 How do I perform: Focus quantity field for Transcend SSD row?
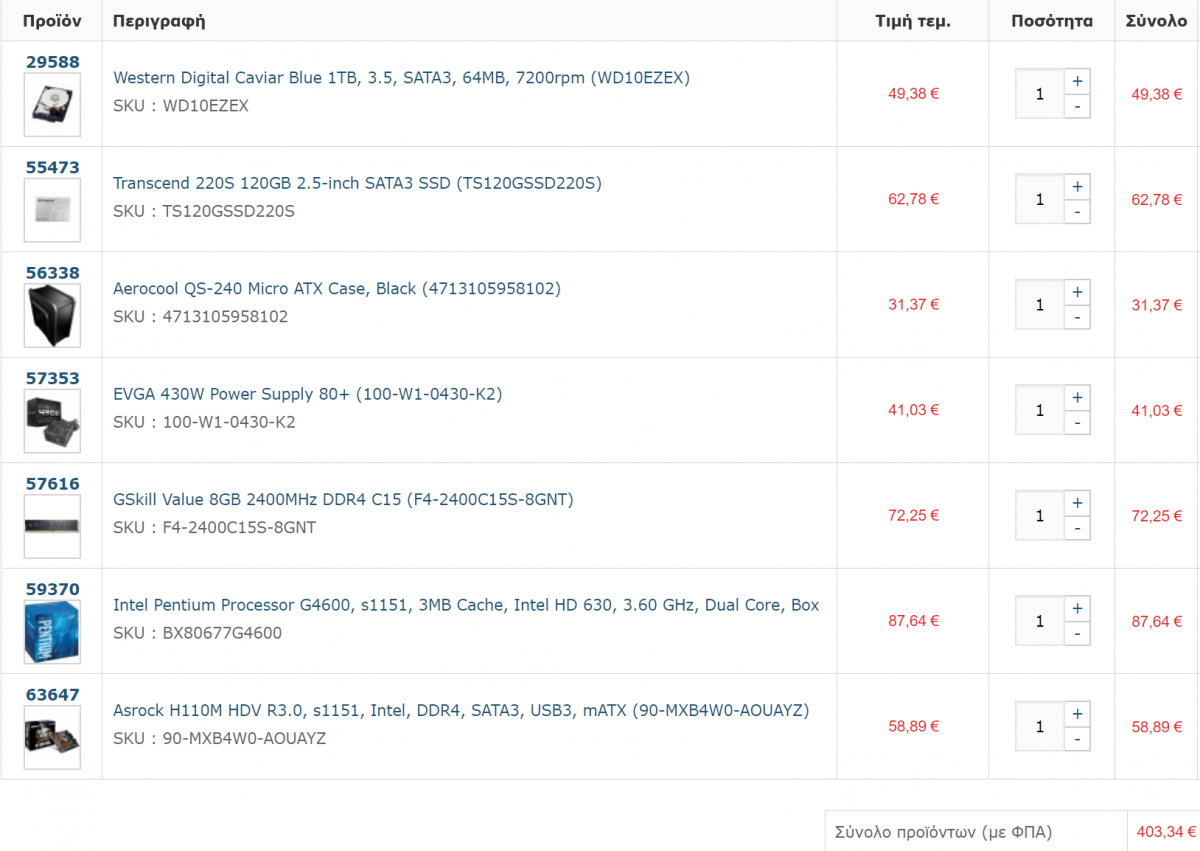pos(1040,199)
